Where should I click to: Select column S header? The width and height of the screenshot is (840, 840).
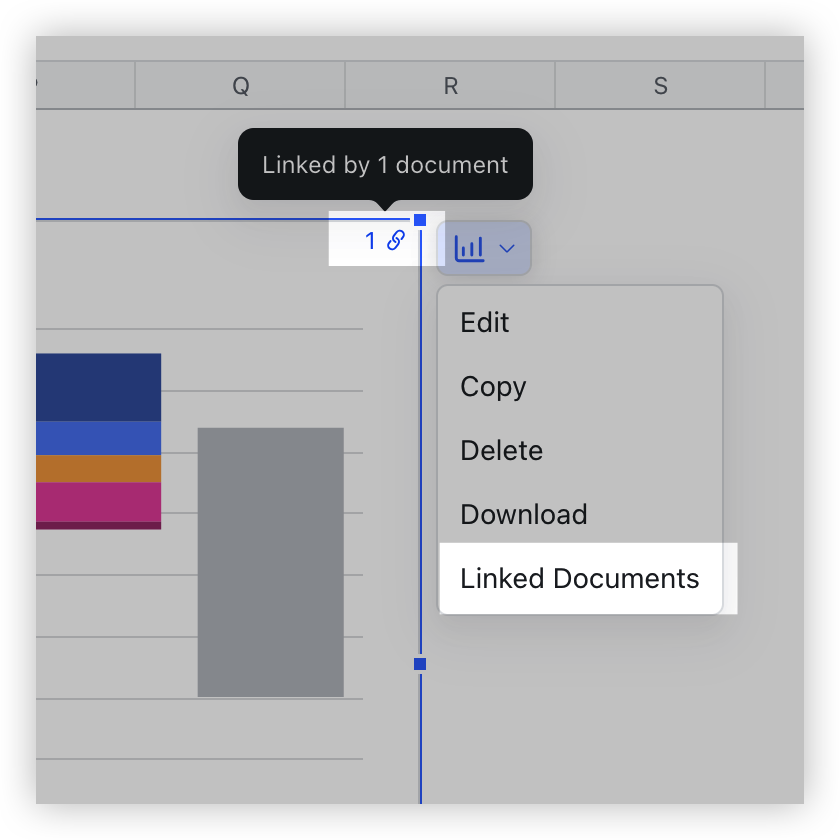click(x=660, y=86)
